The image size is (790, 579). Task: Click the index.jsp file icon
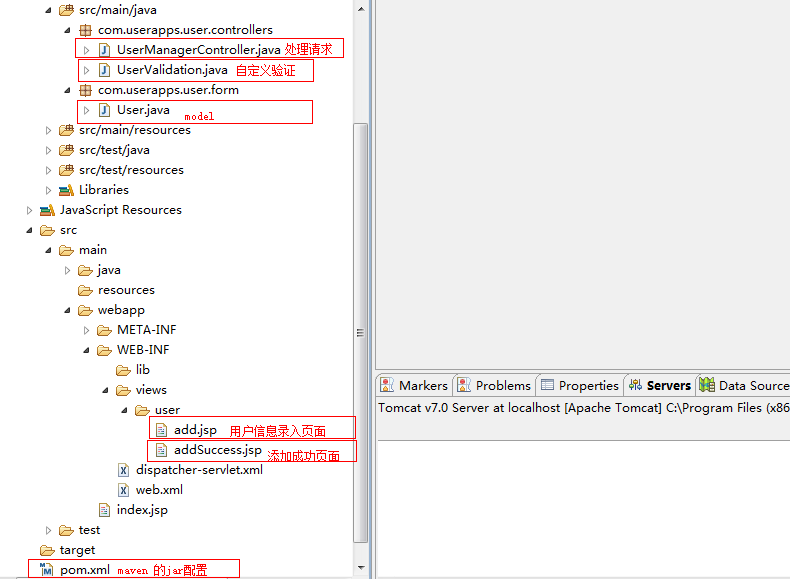pos(104,510)
